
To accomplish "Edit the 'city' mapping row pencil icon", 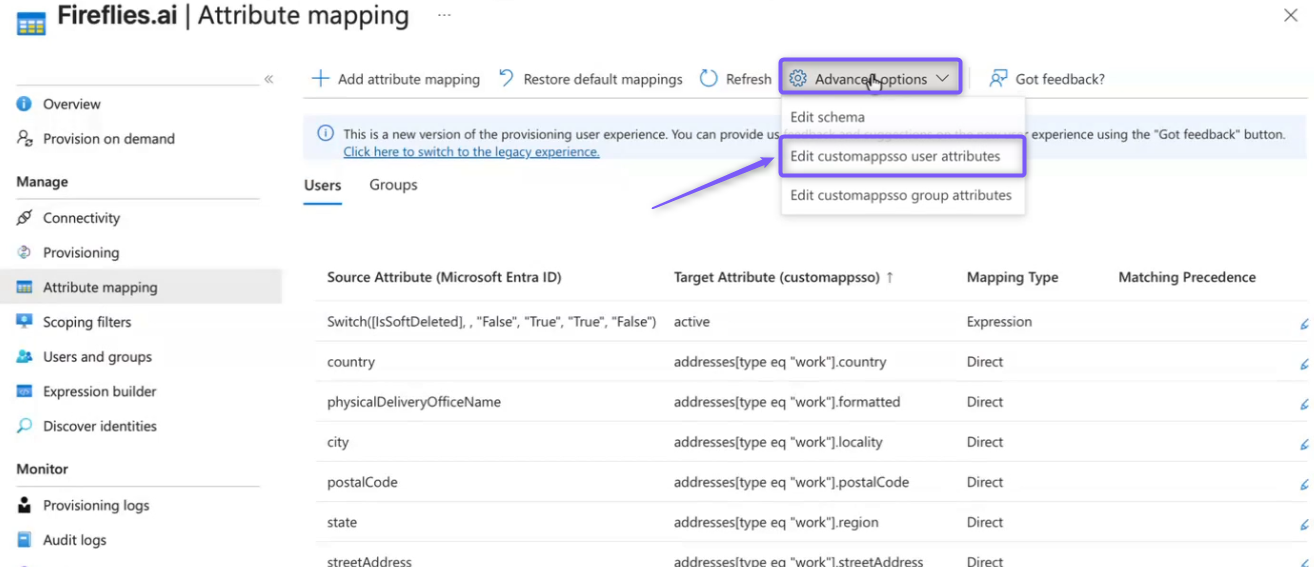I will [x=1304, y=443].
